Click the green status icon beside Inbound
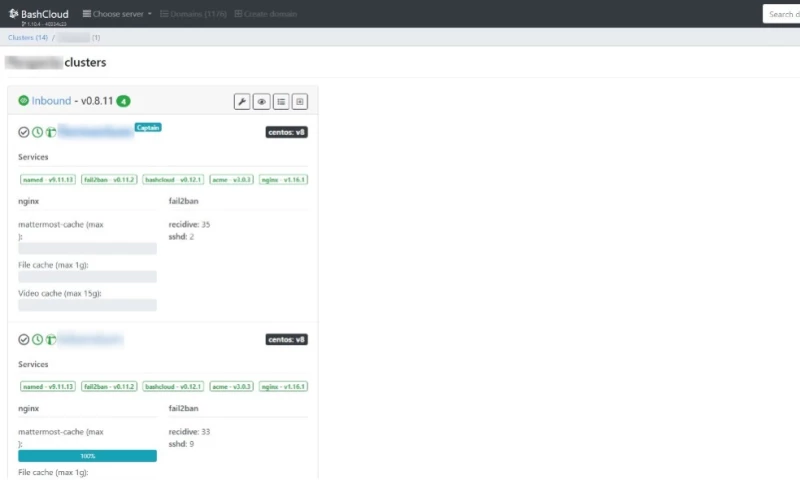This screenshot has width=800, height=480. (x=24, y=101)
